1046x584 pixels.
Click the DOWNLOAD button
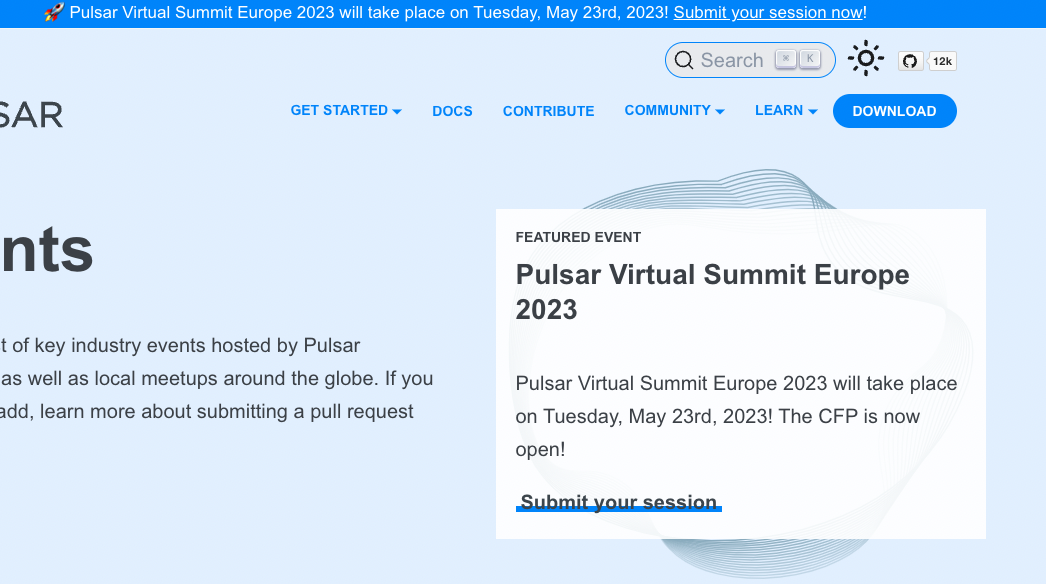tap(895, 111)
